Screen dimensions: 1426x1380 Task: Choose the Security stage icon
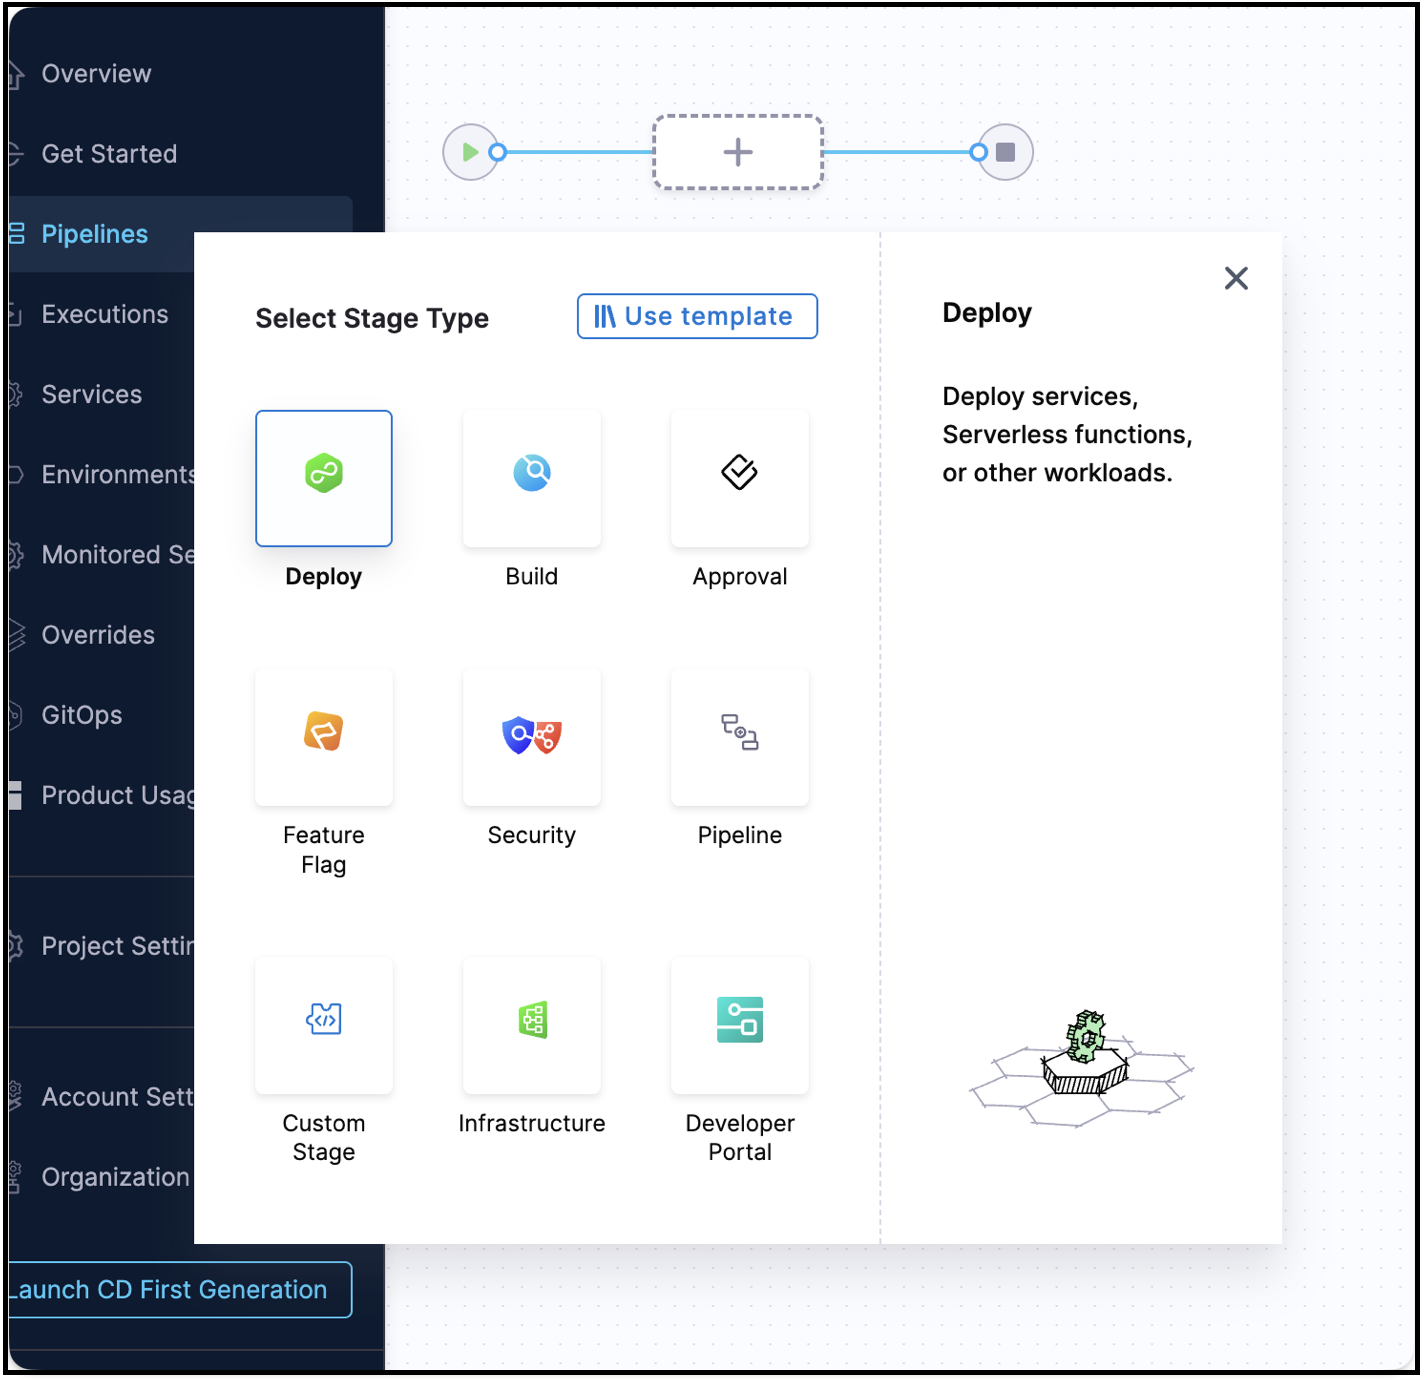(531, 736)
